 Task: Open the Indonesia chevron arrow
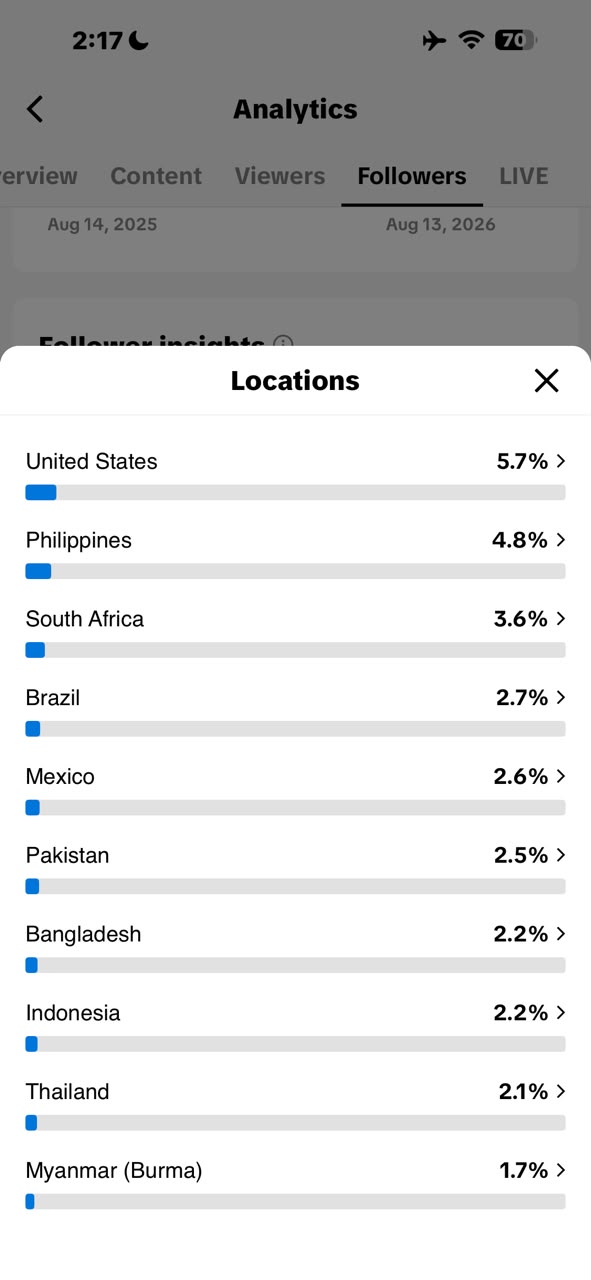point(561,1013)
